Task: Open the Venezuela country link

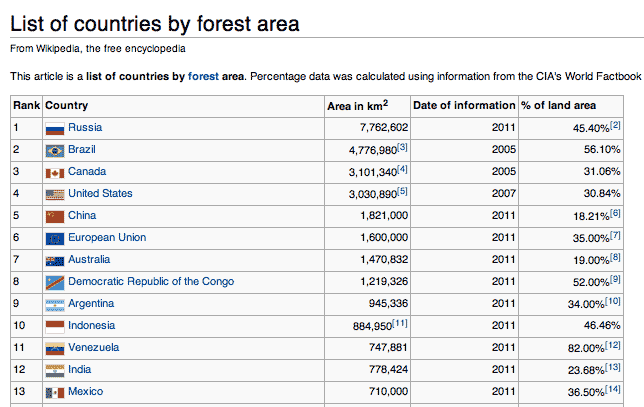Action: (93, 347)
